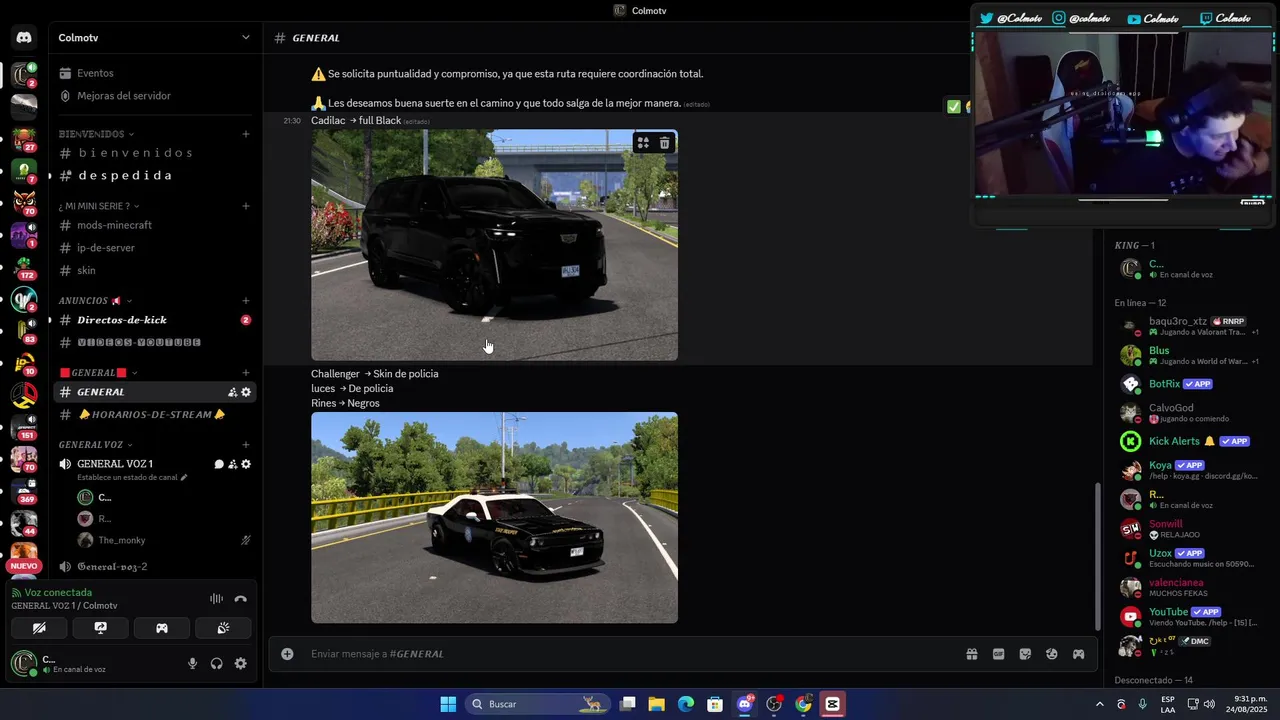Collapse the ¿ MI MINI SERIE ? category
The width and height of the screenshot is (1280, 720).
pos(99,206)
